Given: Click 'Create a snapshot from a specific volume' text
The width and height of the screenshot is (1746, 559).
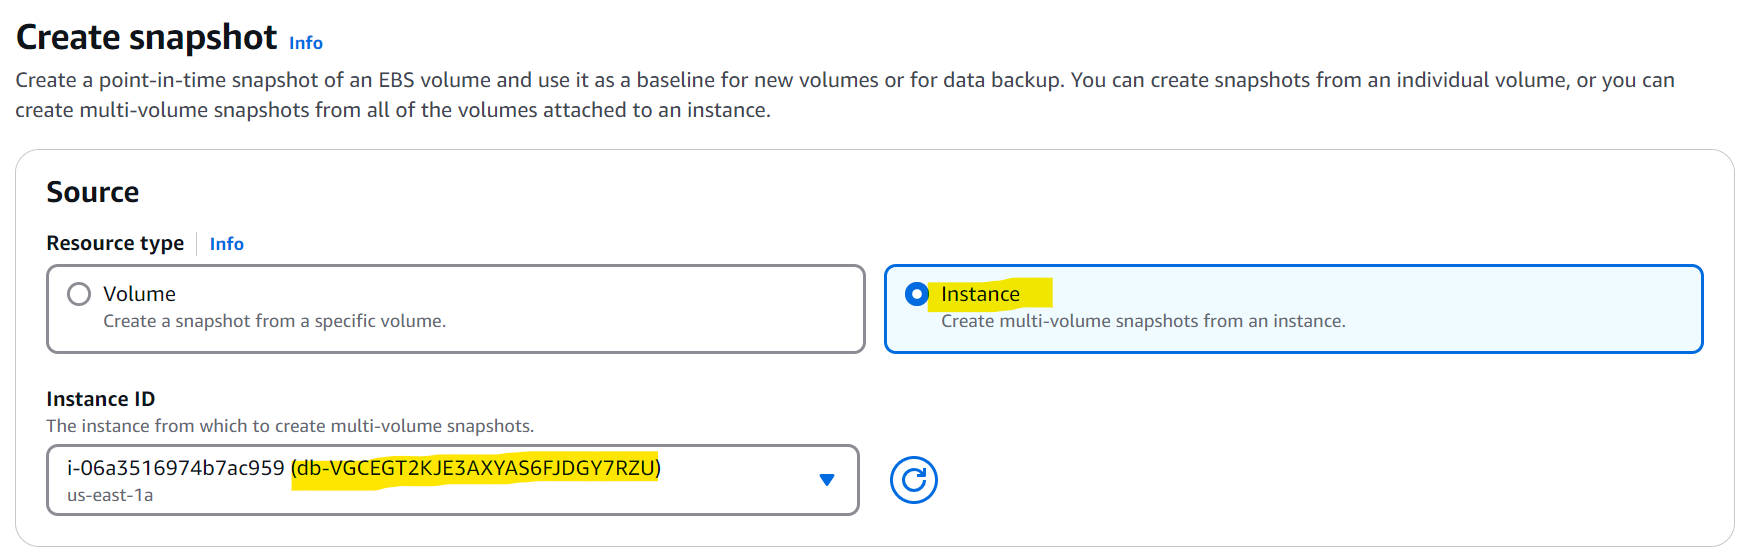Looking at the screenshot, I should click(x=274, y=321).
